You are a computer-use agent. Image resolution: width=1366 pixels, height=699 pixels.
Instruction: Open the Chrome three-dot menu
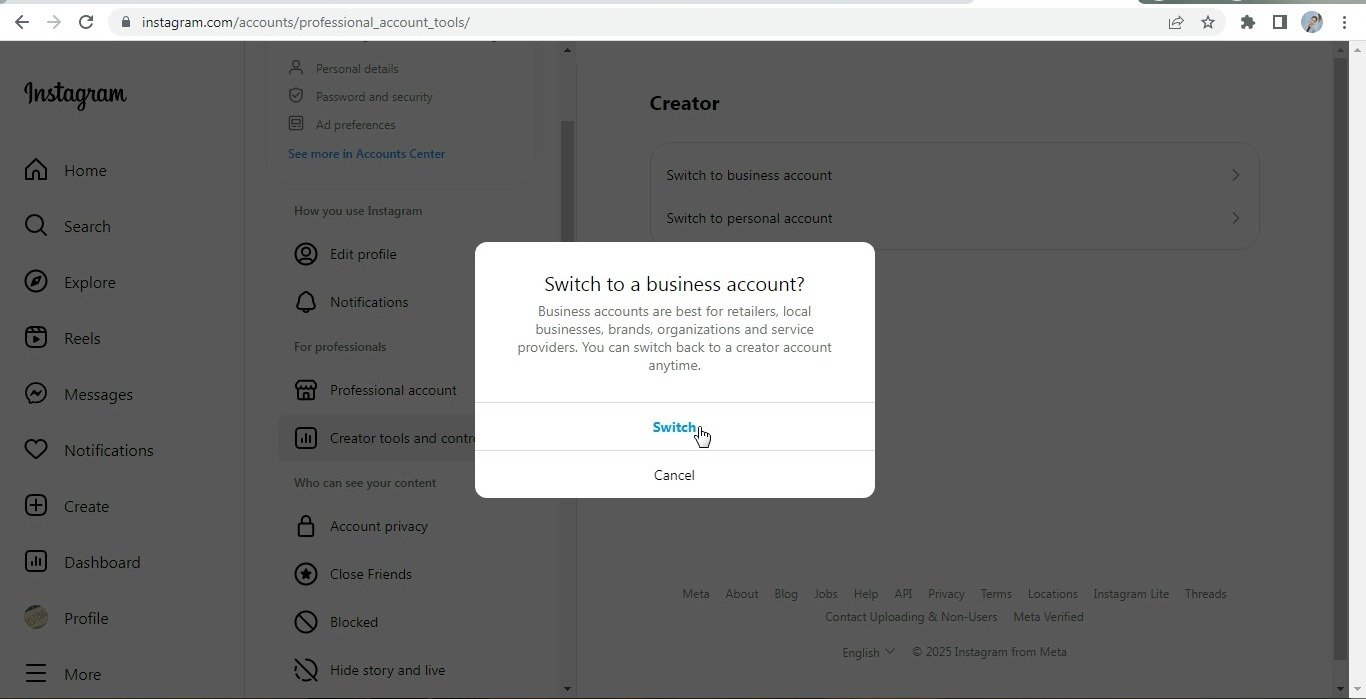click(1344, 22)
